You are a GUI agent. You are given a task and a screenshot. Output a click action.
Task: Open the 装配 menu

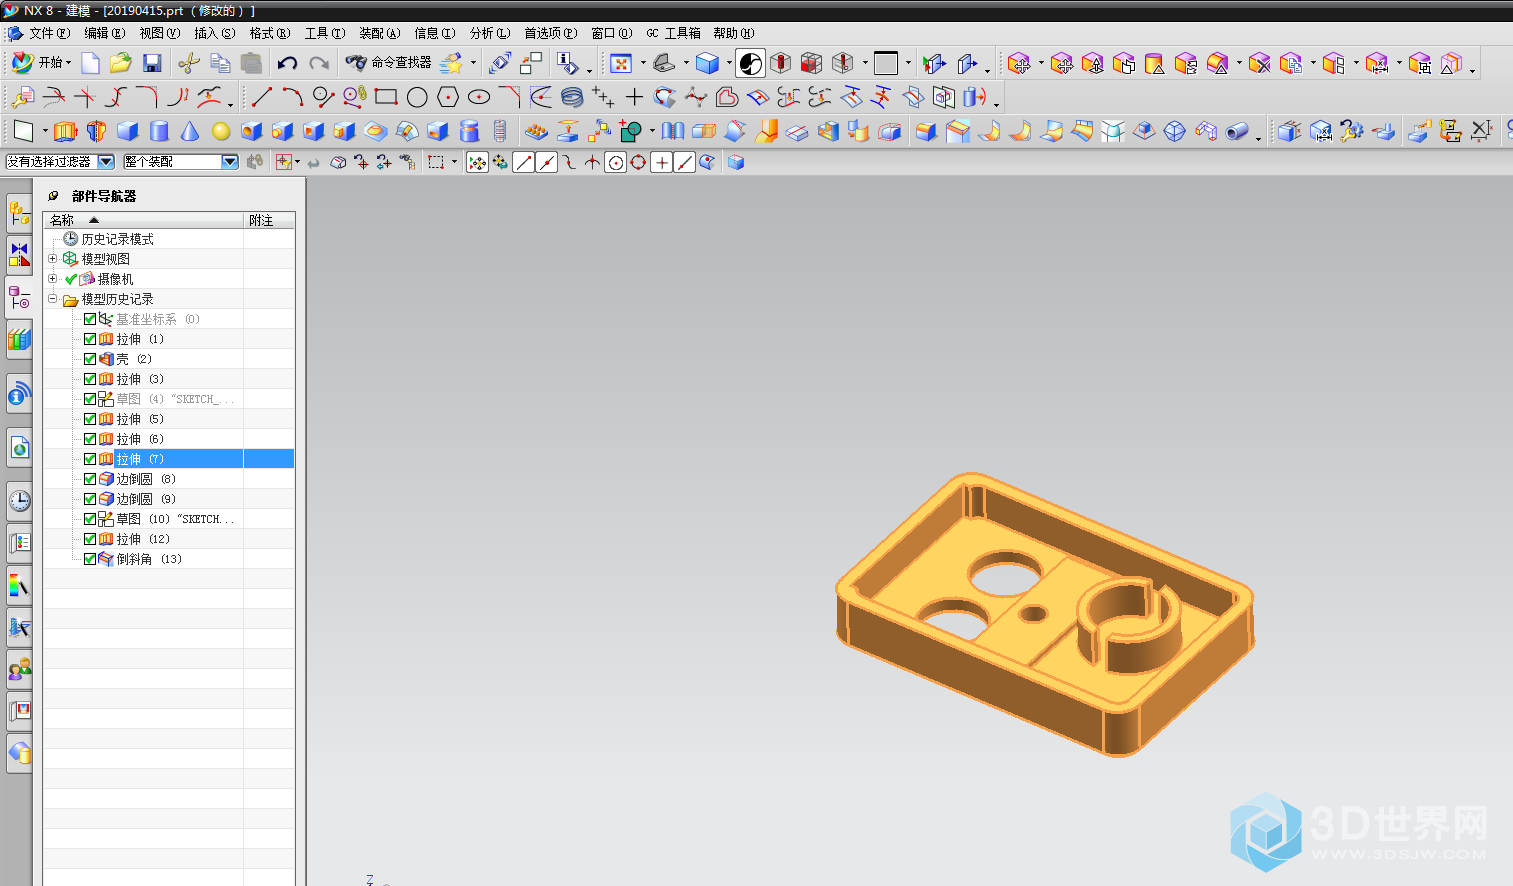coord(379,33)
